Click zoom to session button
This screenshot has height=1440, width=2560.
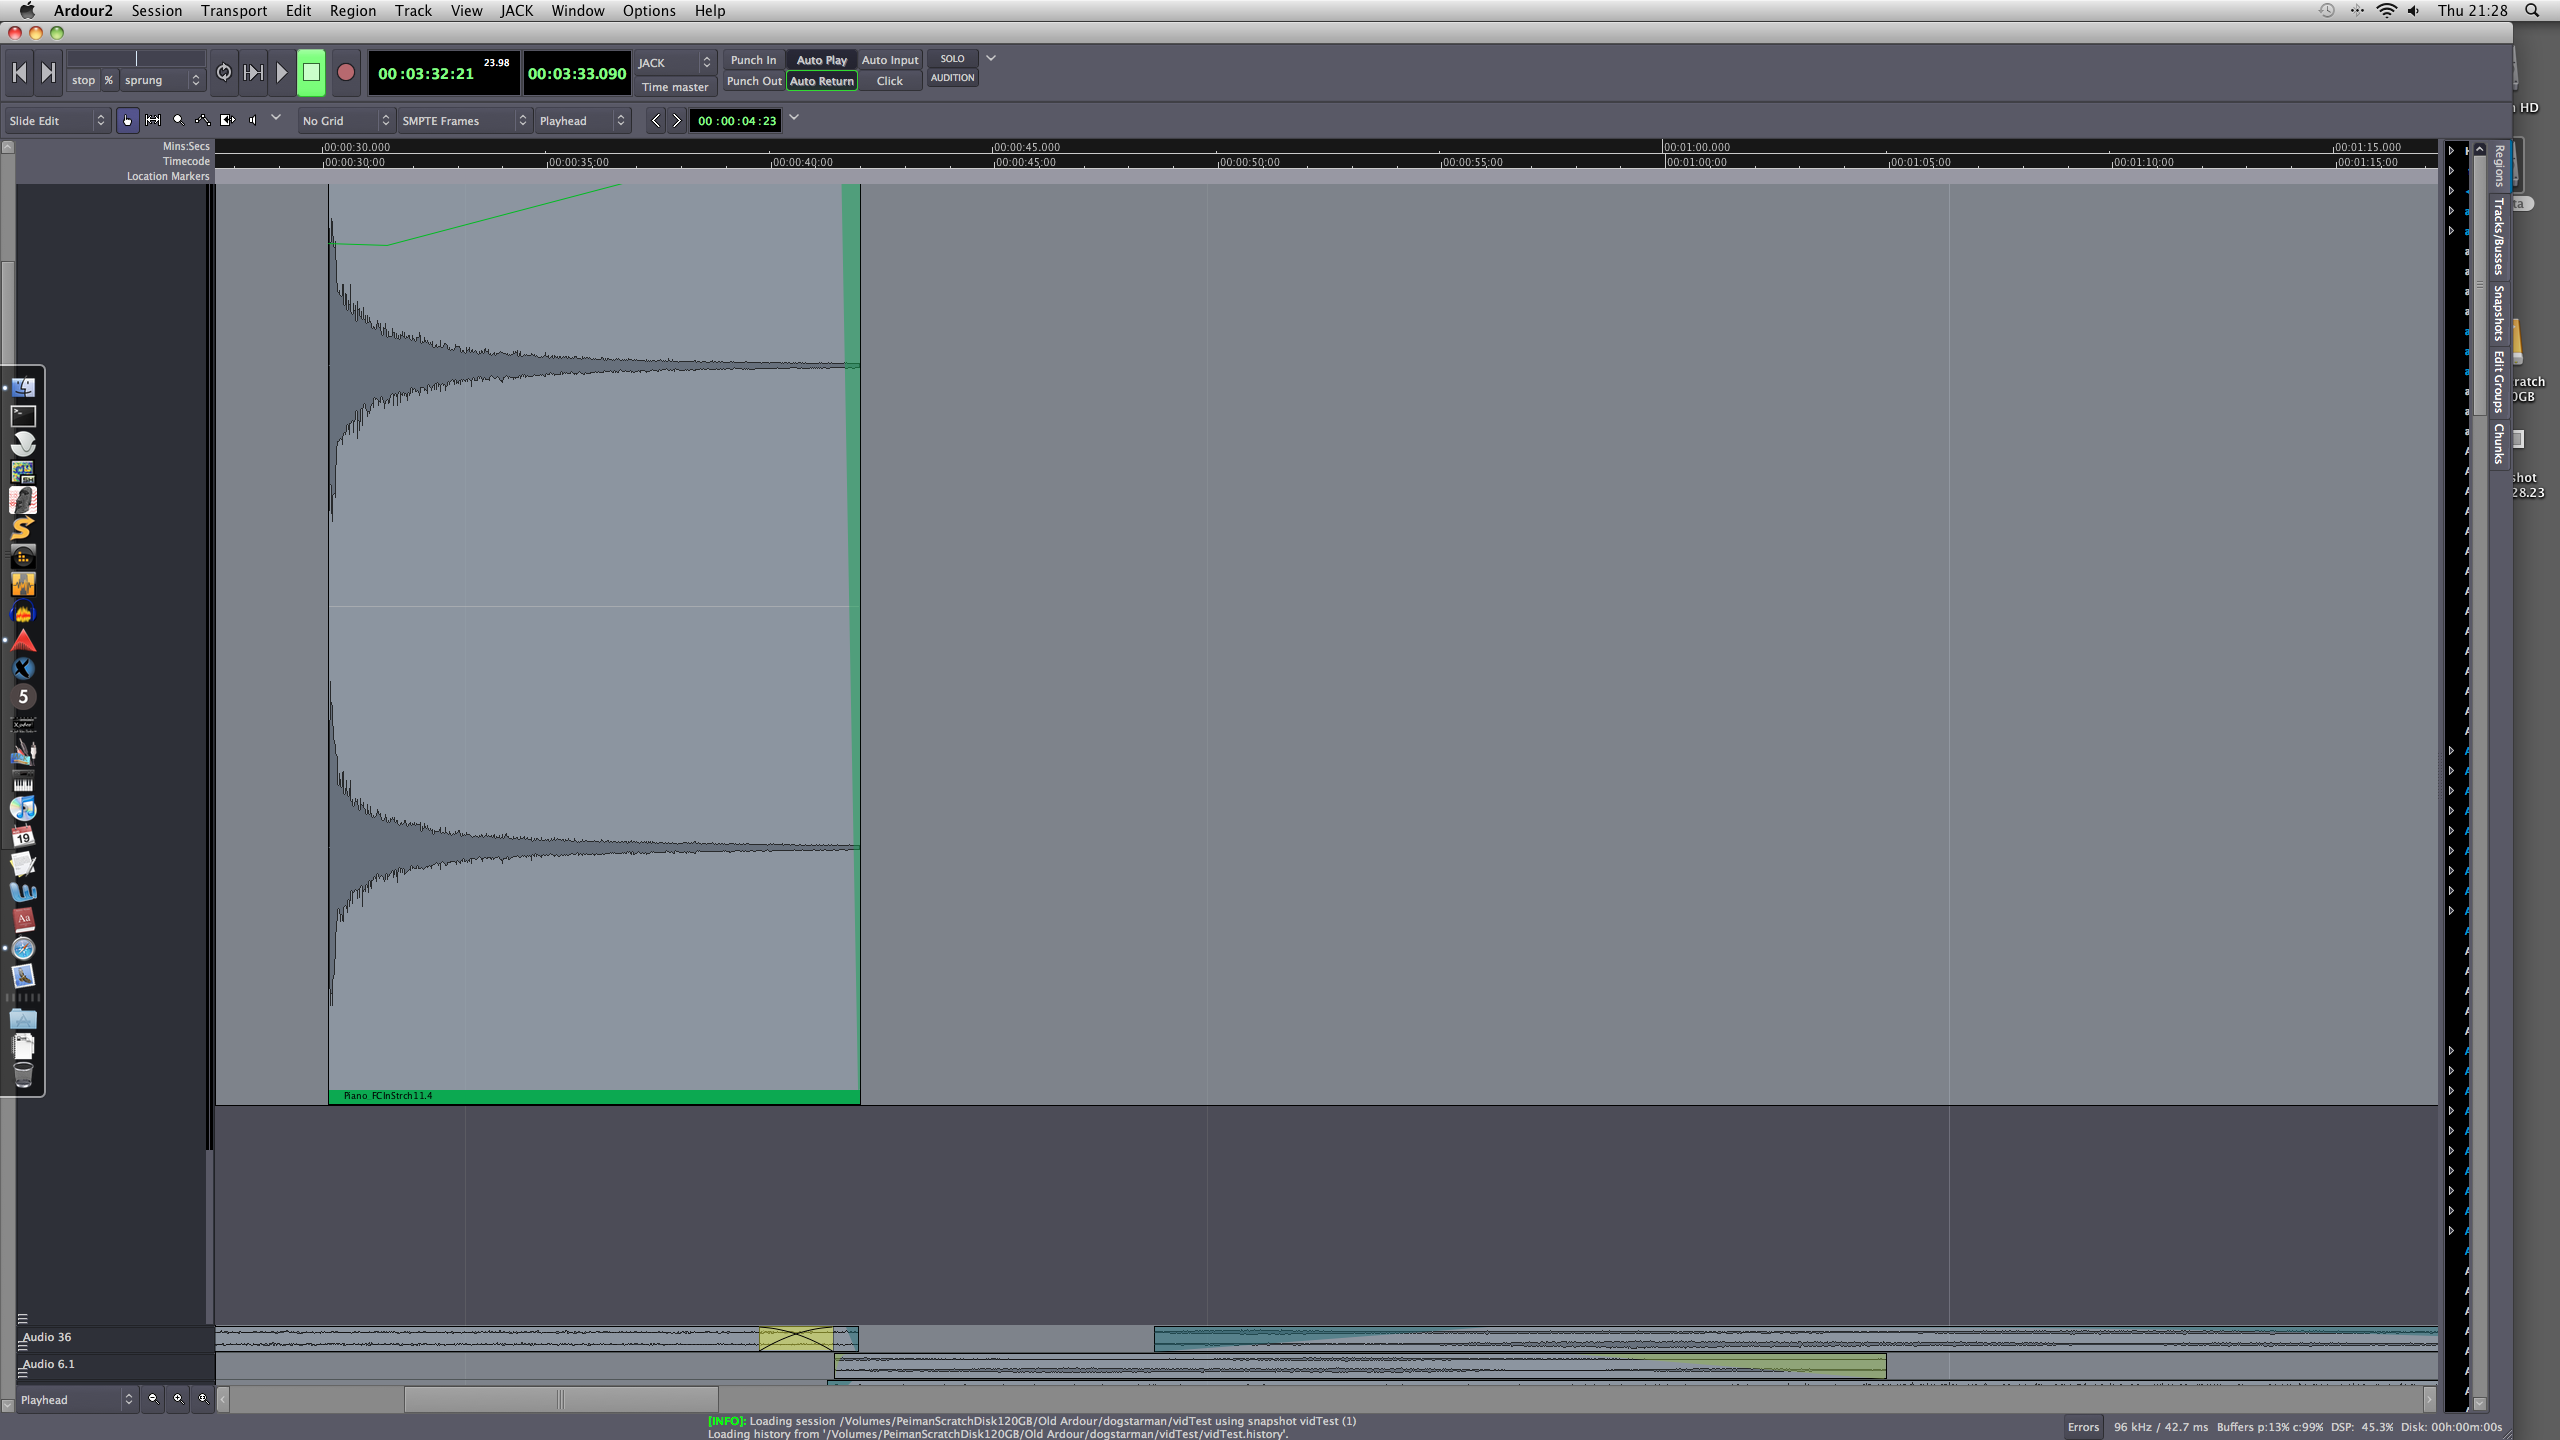[203, 1398]
